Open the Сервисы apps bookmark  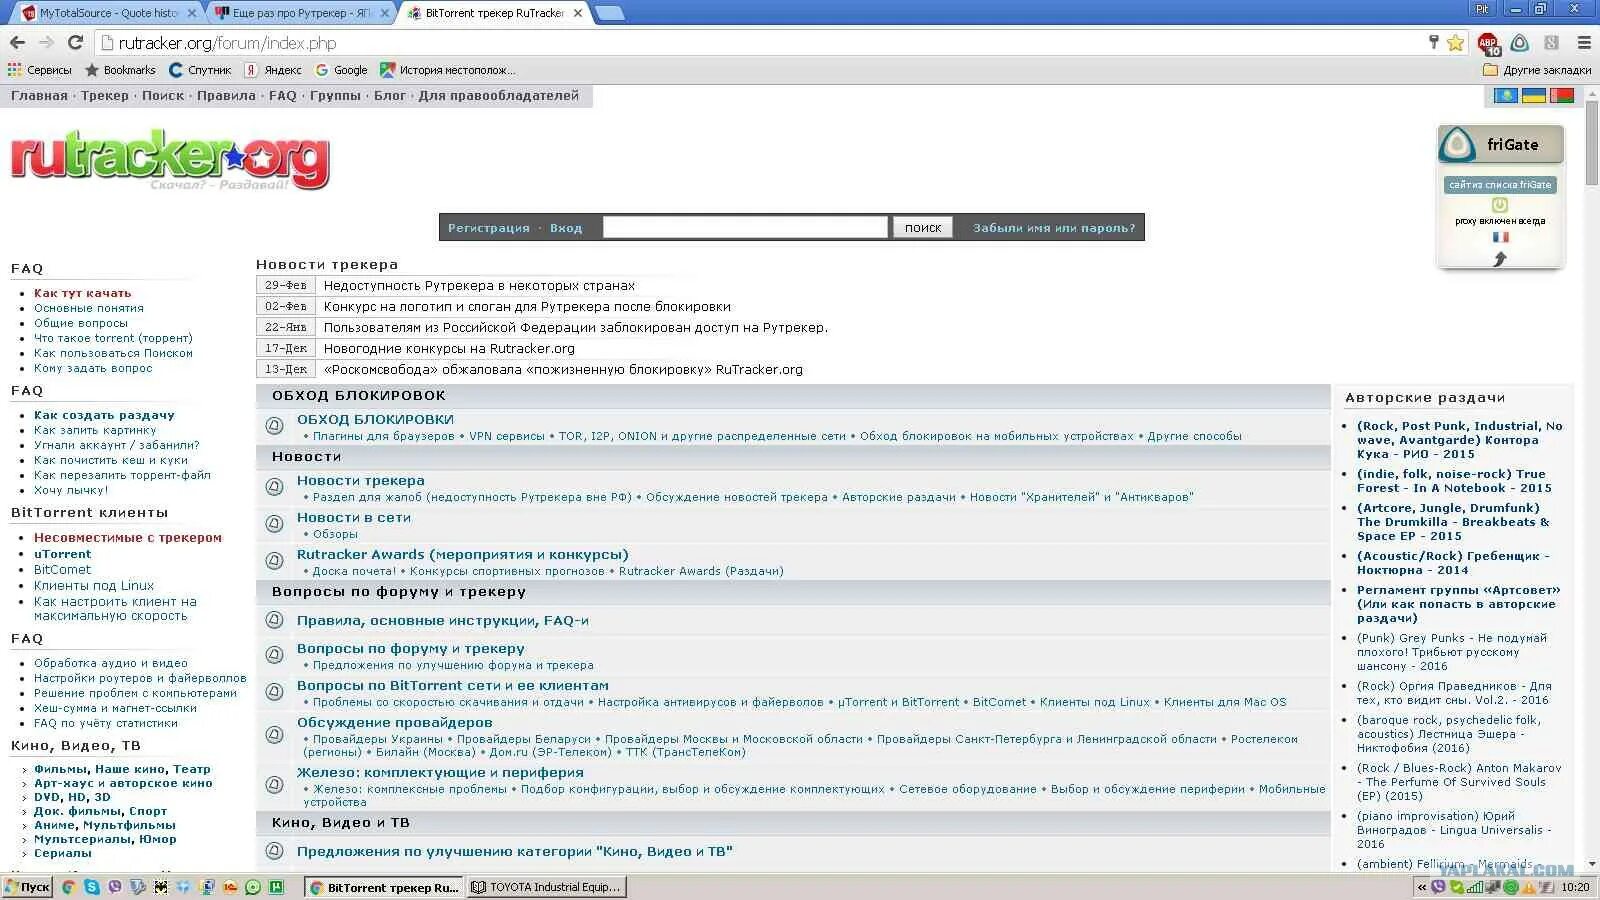(40, 70)
